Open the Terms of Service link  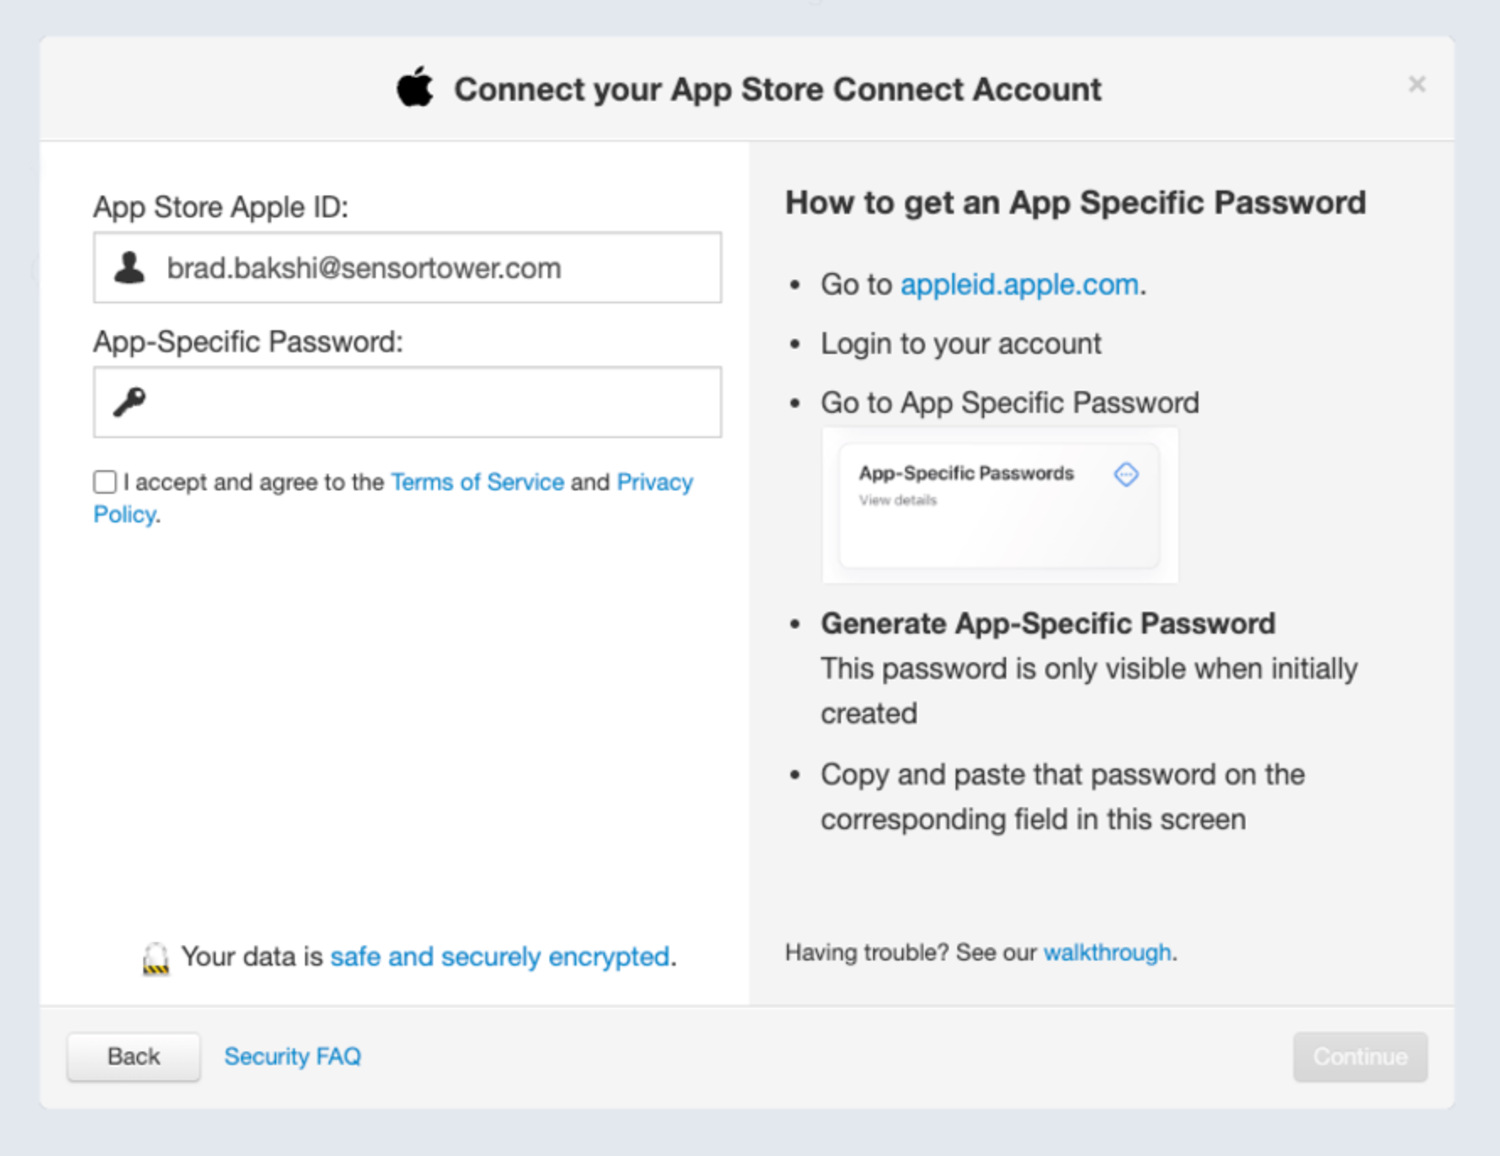pos(477,482)
